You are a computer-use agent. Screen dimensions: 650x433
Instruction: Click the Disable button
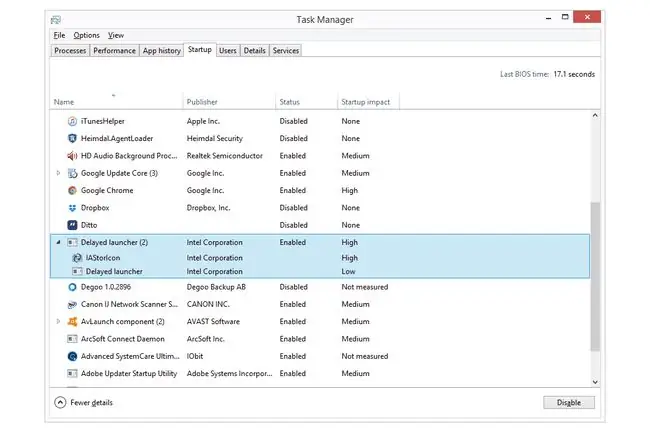[569, 402]
